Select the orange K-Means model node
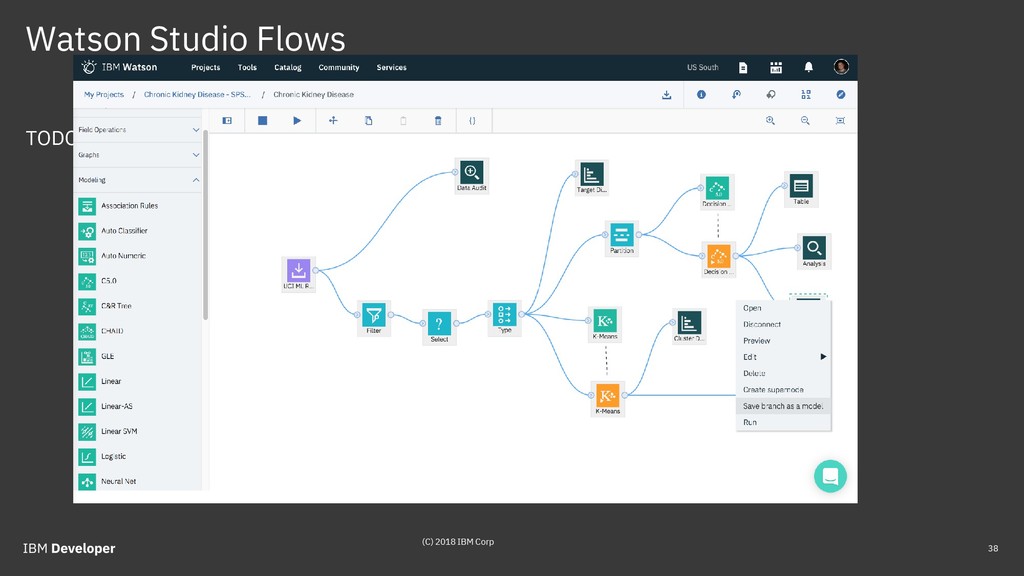Screen dimensions: 1024x576 point(607,398)
